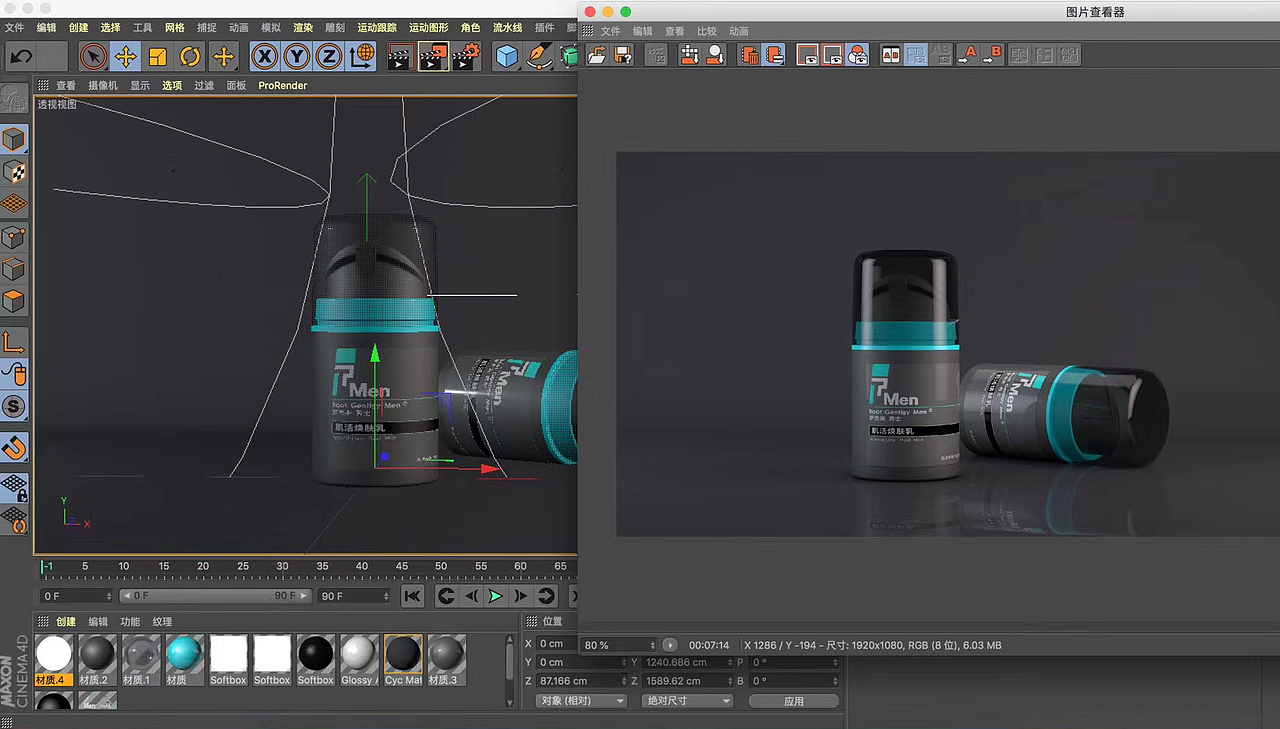Image resolution: width=1280 pixels, height=729 pixels.
Task: Click the Open Image icon in Picture Viewer
Action: coord(596,55)
